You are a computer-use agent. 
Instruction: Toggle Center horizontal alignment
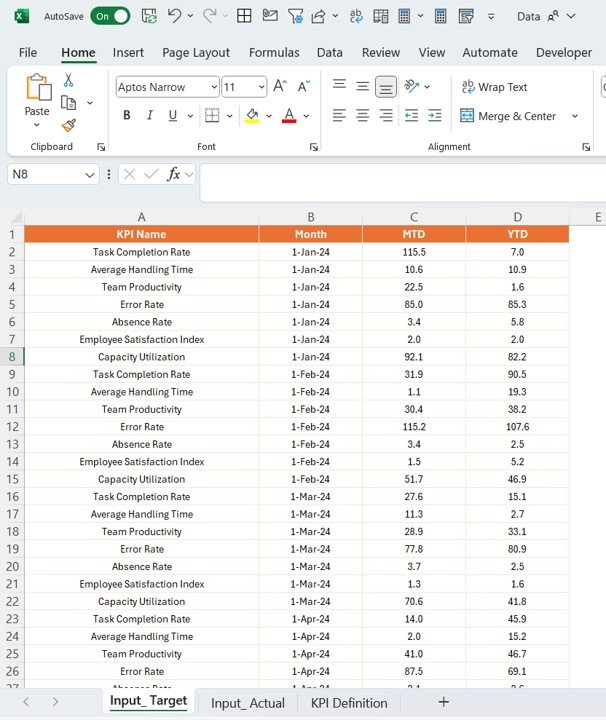click(x=363, y=115)
